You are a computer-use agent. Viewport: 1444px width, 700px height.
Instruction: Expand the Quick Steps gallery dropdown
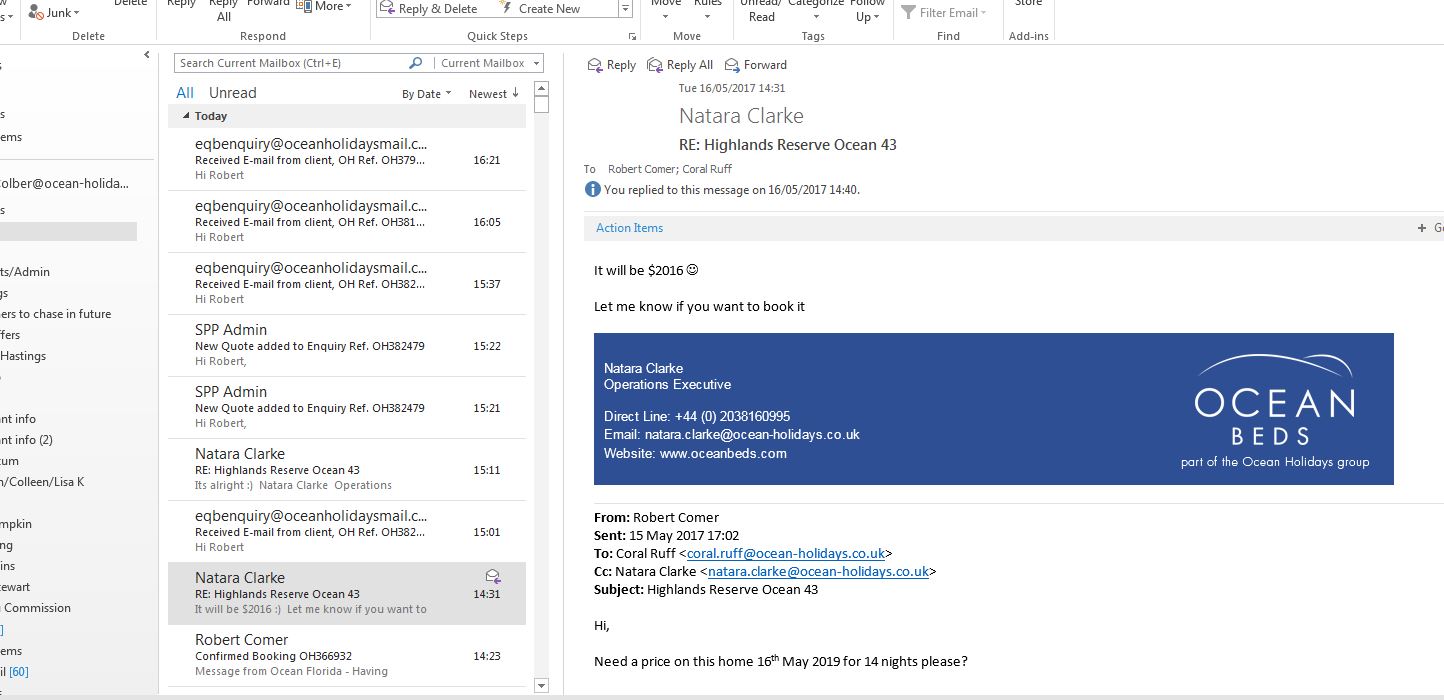point(625,9)
